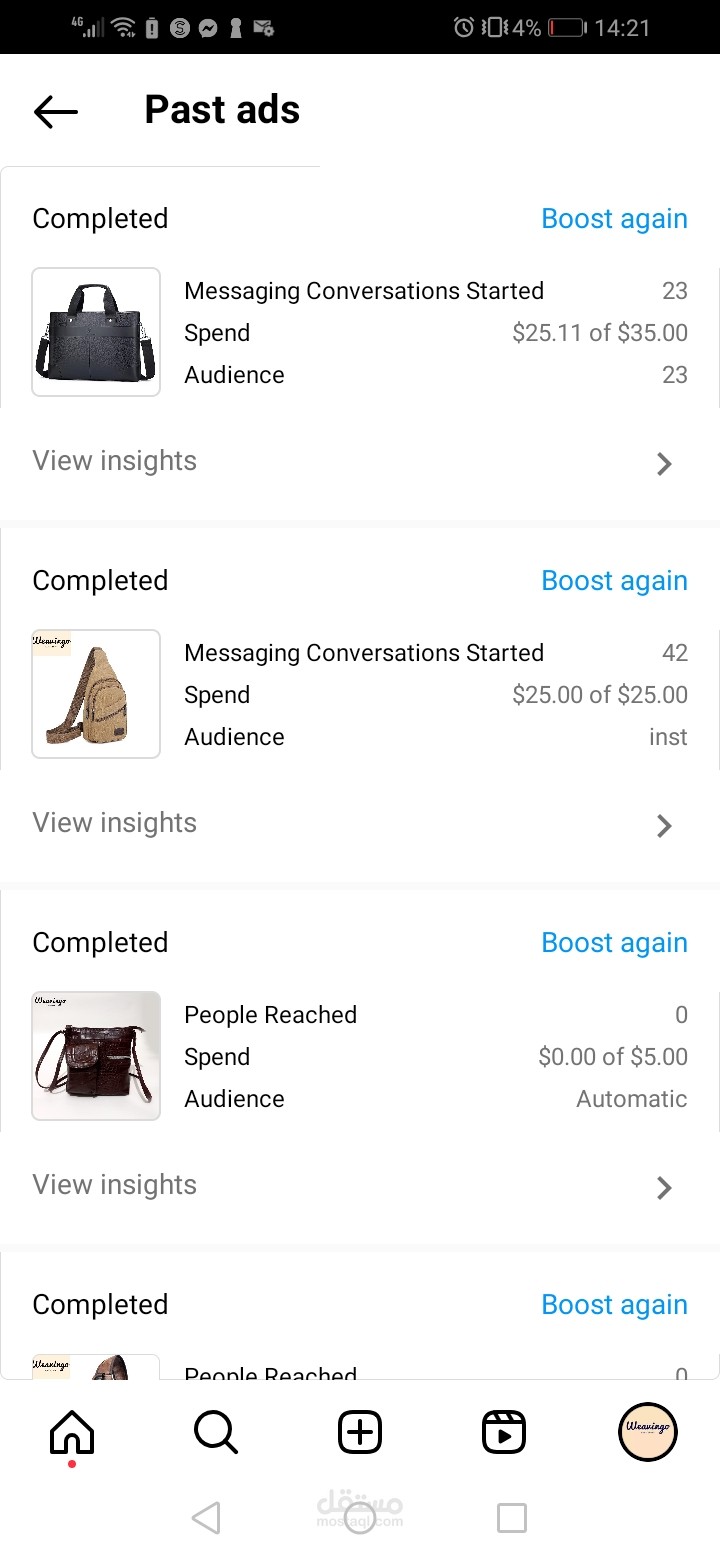Screen dimensions: 720x1560
Task: Expand insights chevron for the briefcase ad
Action: tap(664, 463)
